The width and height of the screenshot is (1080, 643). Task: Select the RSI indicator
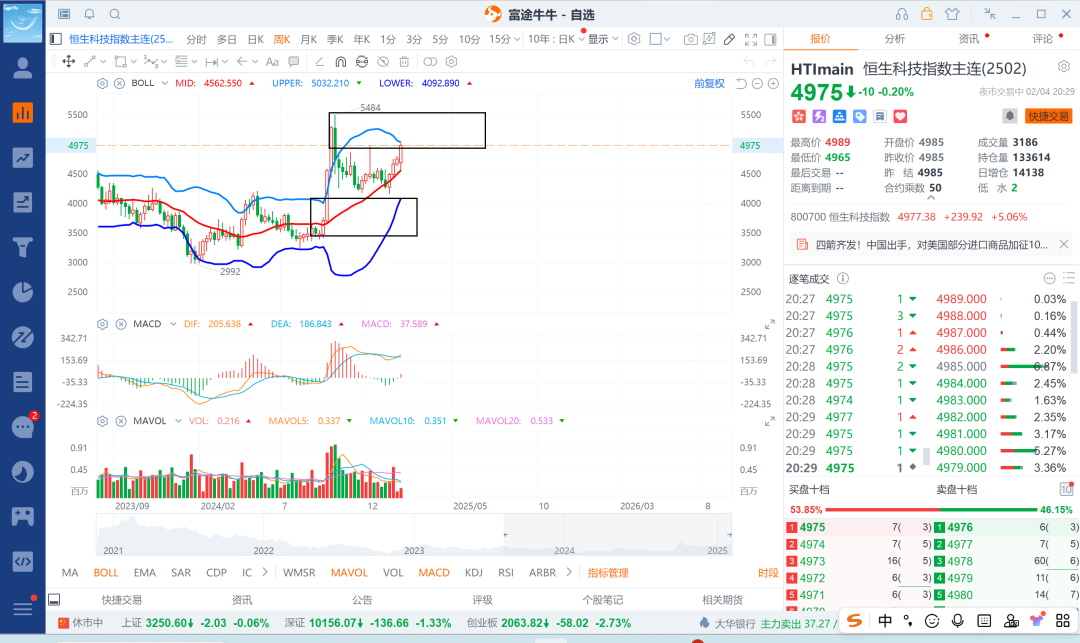pos(506,572)
